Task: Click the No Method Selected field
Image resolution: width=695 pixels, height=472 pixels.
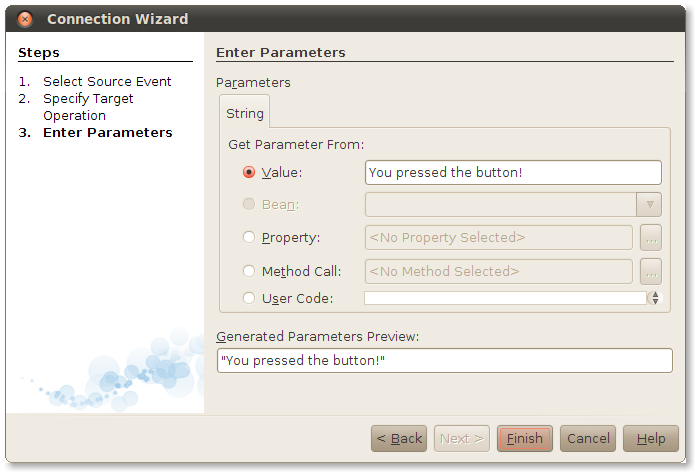Action: [498, 271]
